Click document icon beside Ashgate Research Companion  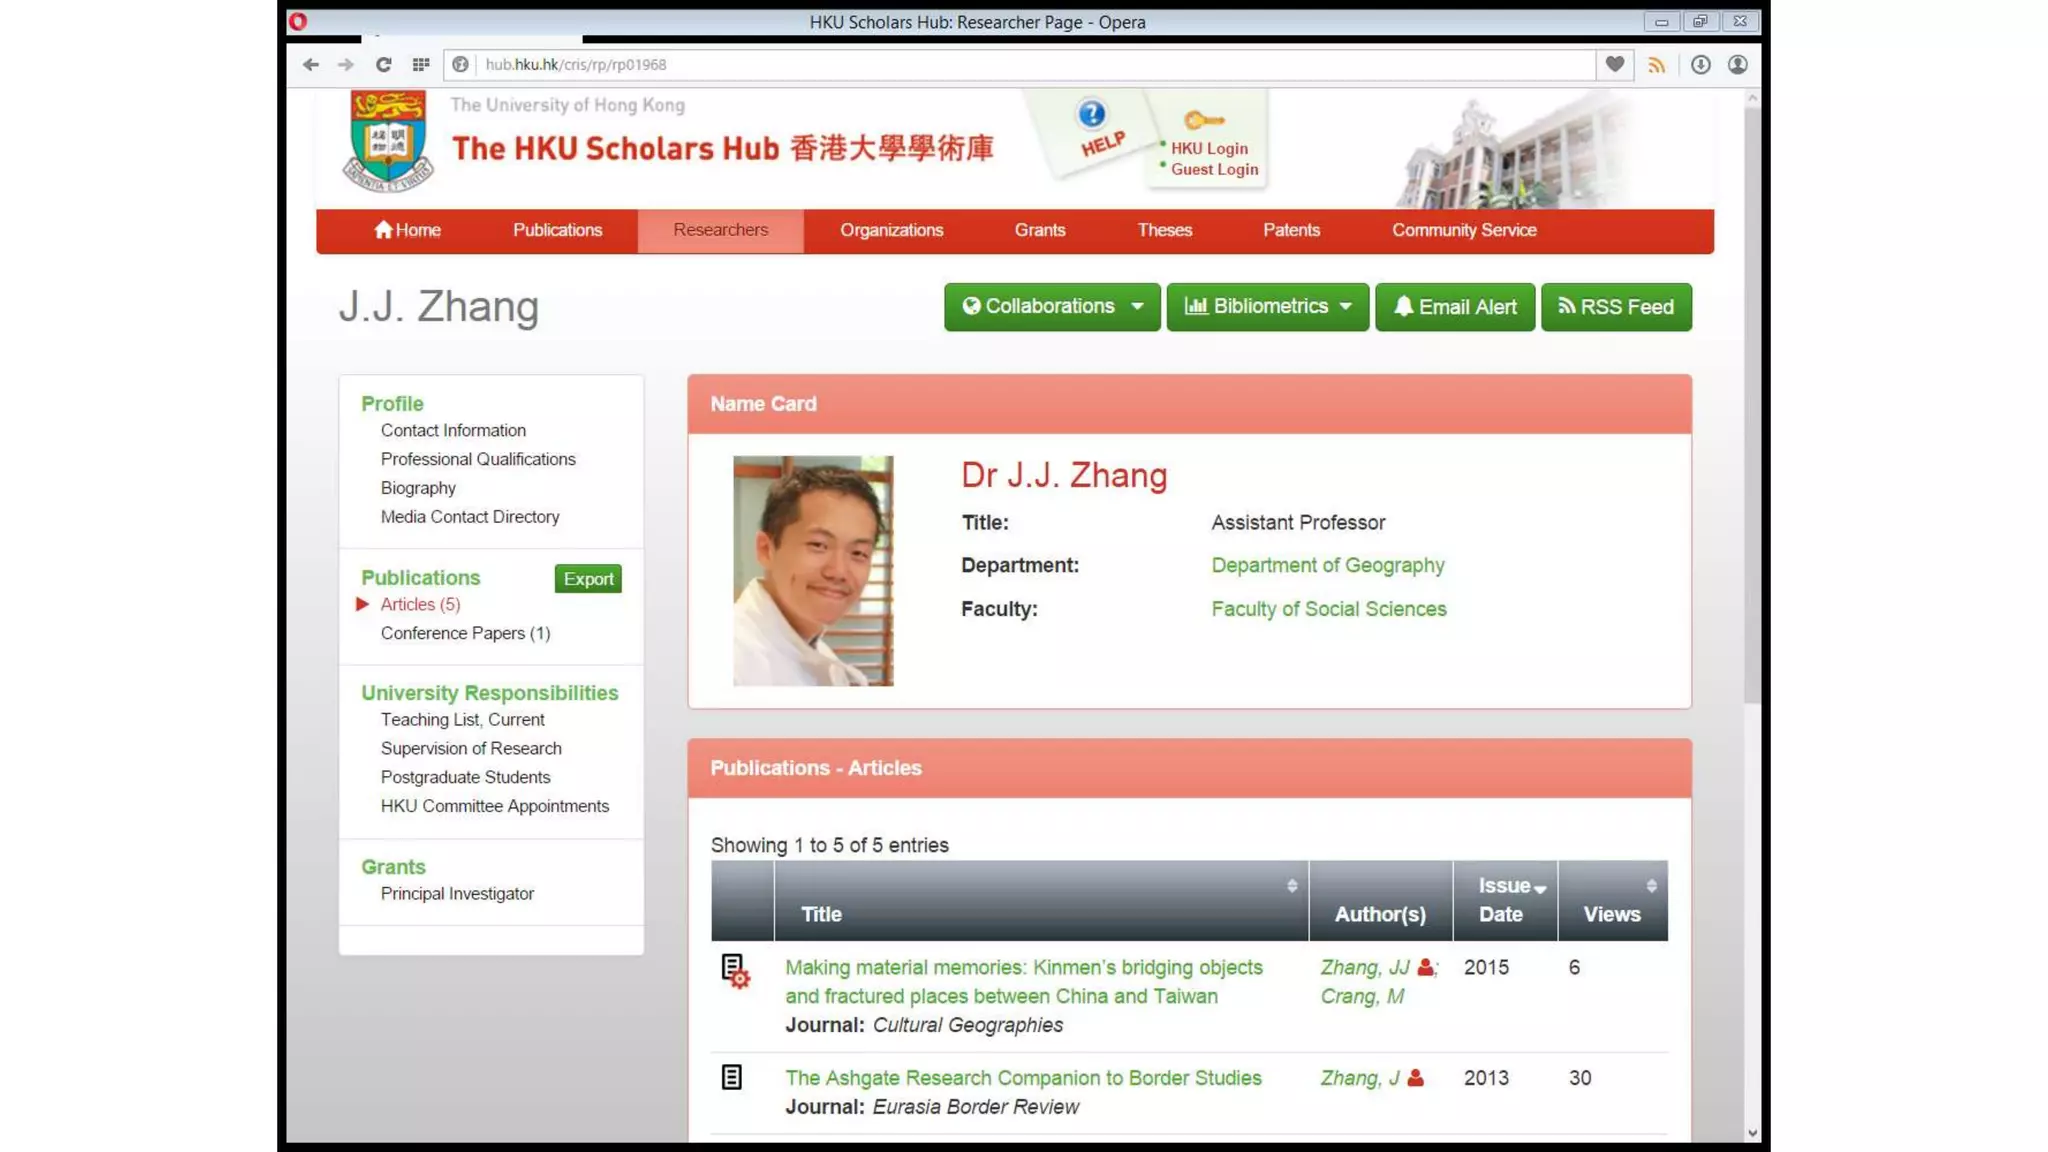[731, 1077]
